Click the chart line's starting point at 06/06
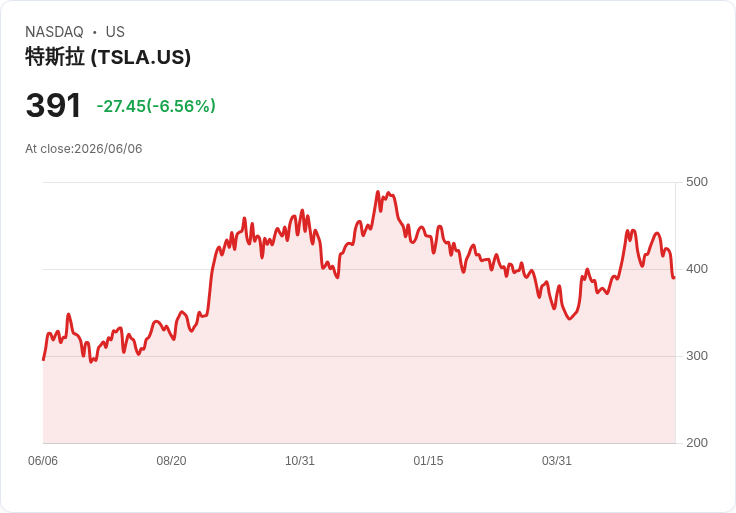Image resolution: width=736 pixels, height=513 pixels. coord(44,360)
